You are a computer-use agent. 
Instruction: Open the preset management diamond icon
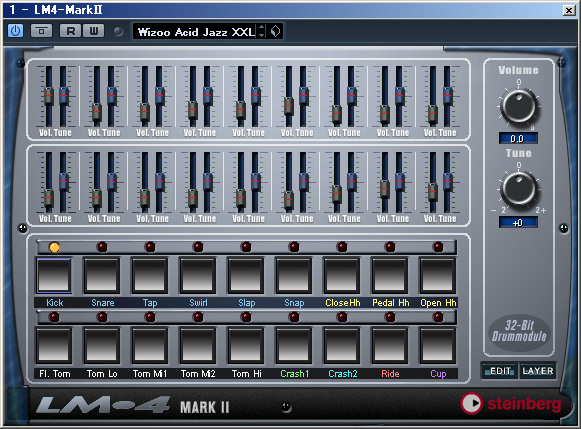click(275, 31)
